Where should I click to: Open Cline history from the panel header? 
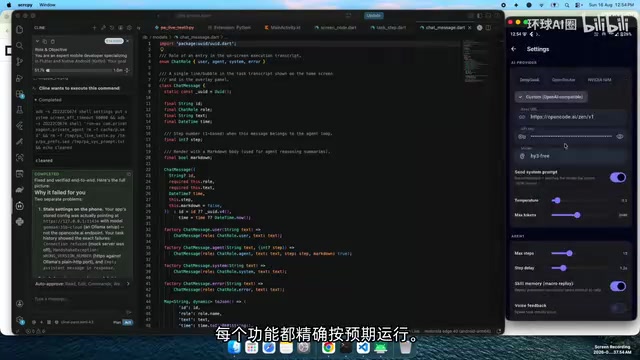pos(112,28)
